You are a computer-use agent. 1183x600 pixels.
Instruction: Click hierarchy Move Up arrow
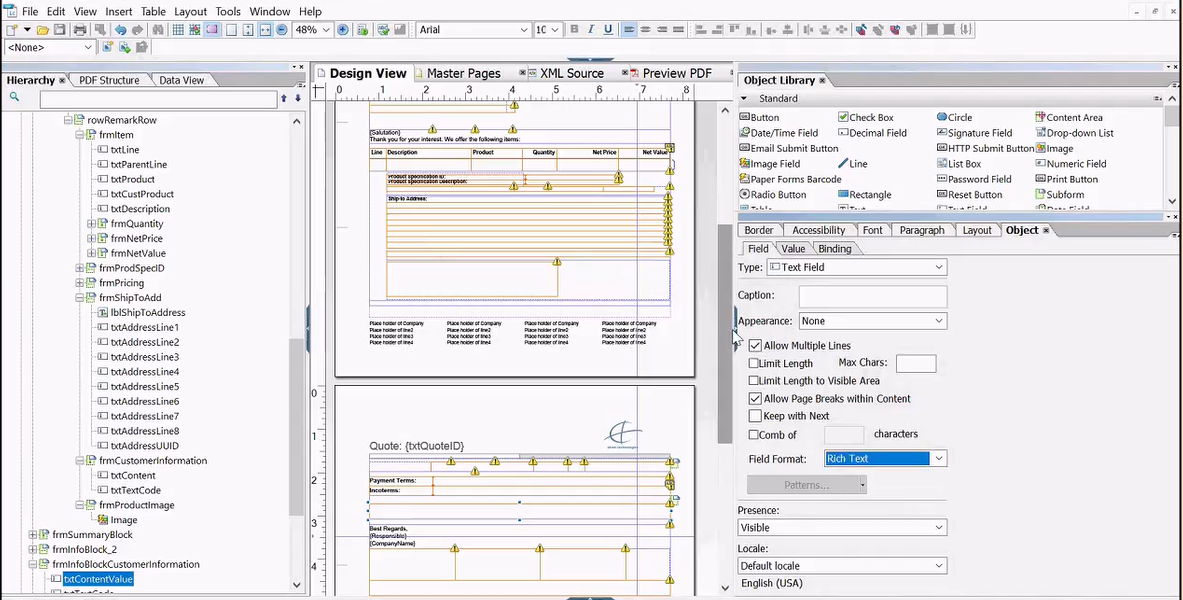coord(284,98)
